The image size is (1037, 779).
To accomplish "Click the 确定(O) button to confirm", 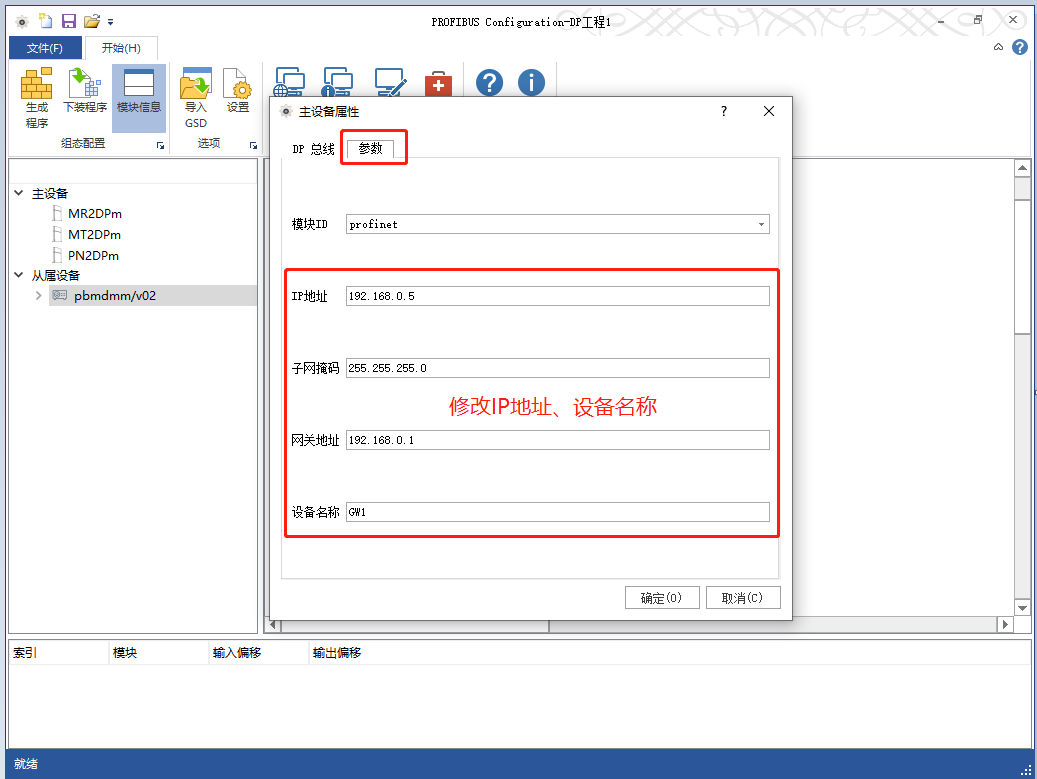I will (662, 596).
